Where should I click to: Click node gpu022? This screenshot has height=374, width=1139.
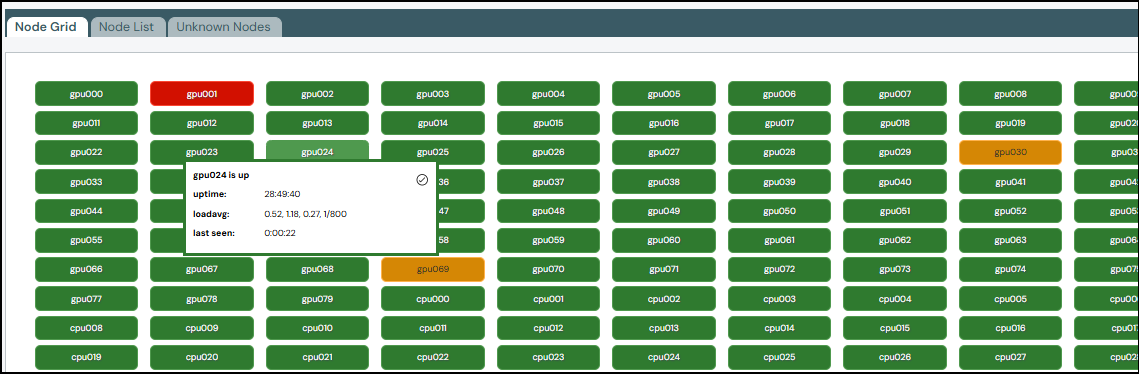coord(86,153)
